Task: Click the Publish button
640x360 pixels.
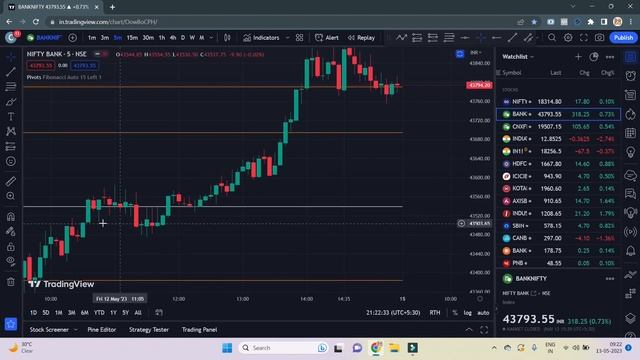Action: pos(623,38)
